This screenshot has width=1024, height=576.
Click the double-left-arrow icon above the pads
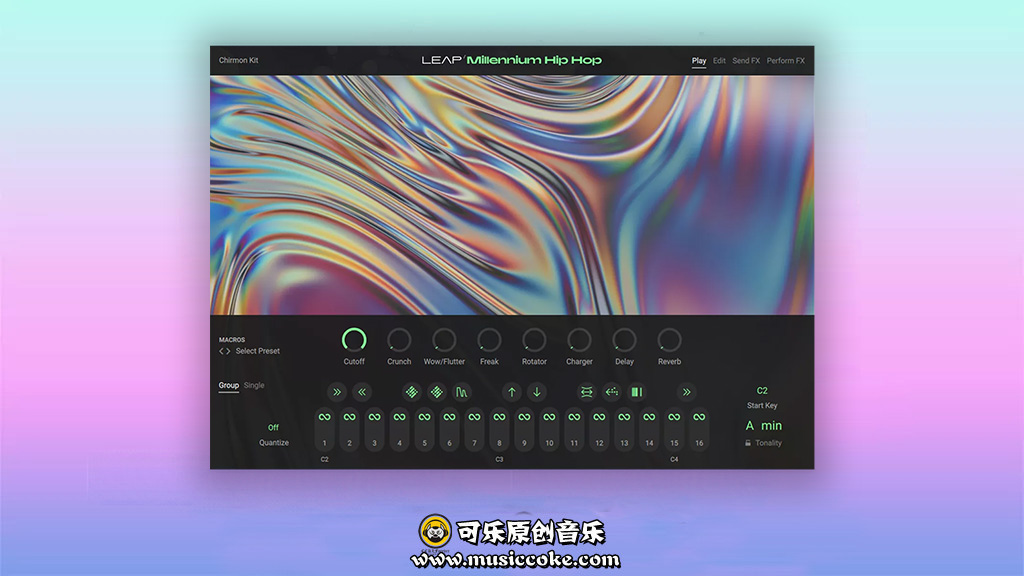pos(362,392)
